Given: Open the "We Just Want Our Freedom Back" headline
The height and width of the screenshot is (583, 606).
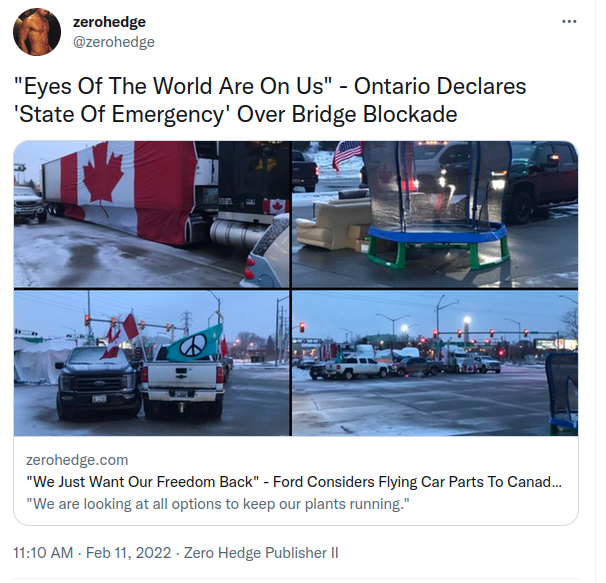Looking at the screenshot, I should pos(294,482).
